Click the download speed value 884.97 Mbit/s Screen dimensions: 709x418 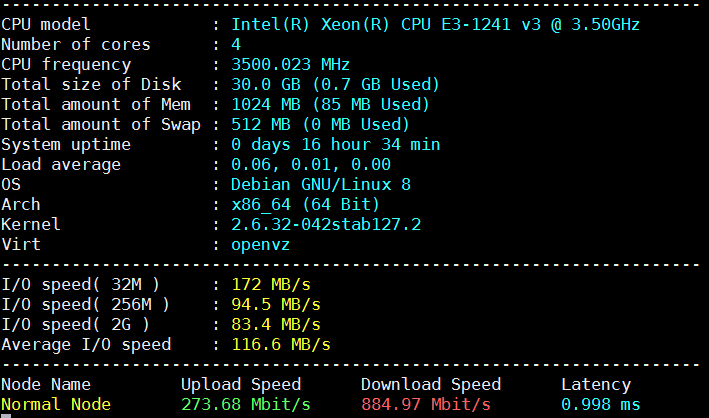coord(425,404)
